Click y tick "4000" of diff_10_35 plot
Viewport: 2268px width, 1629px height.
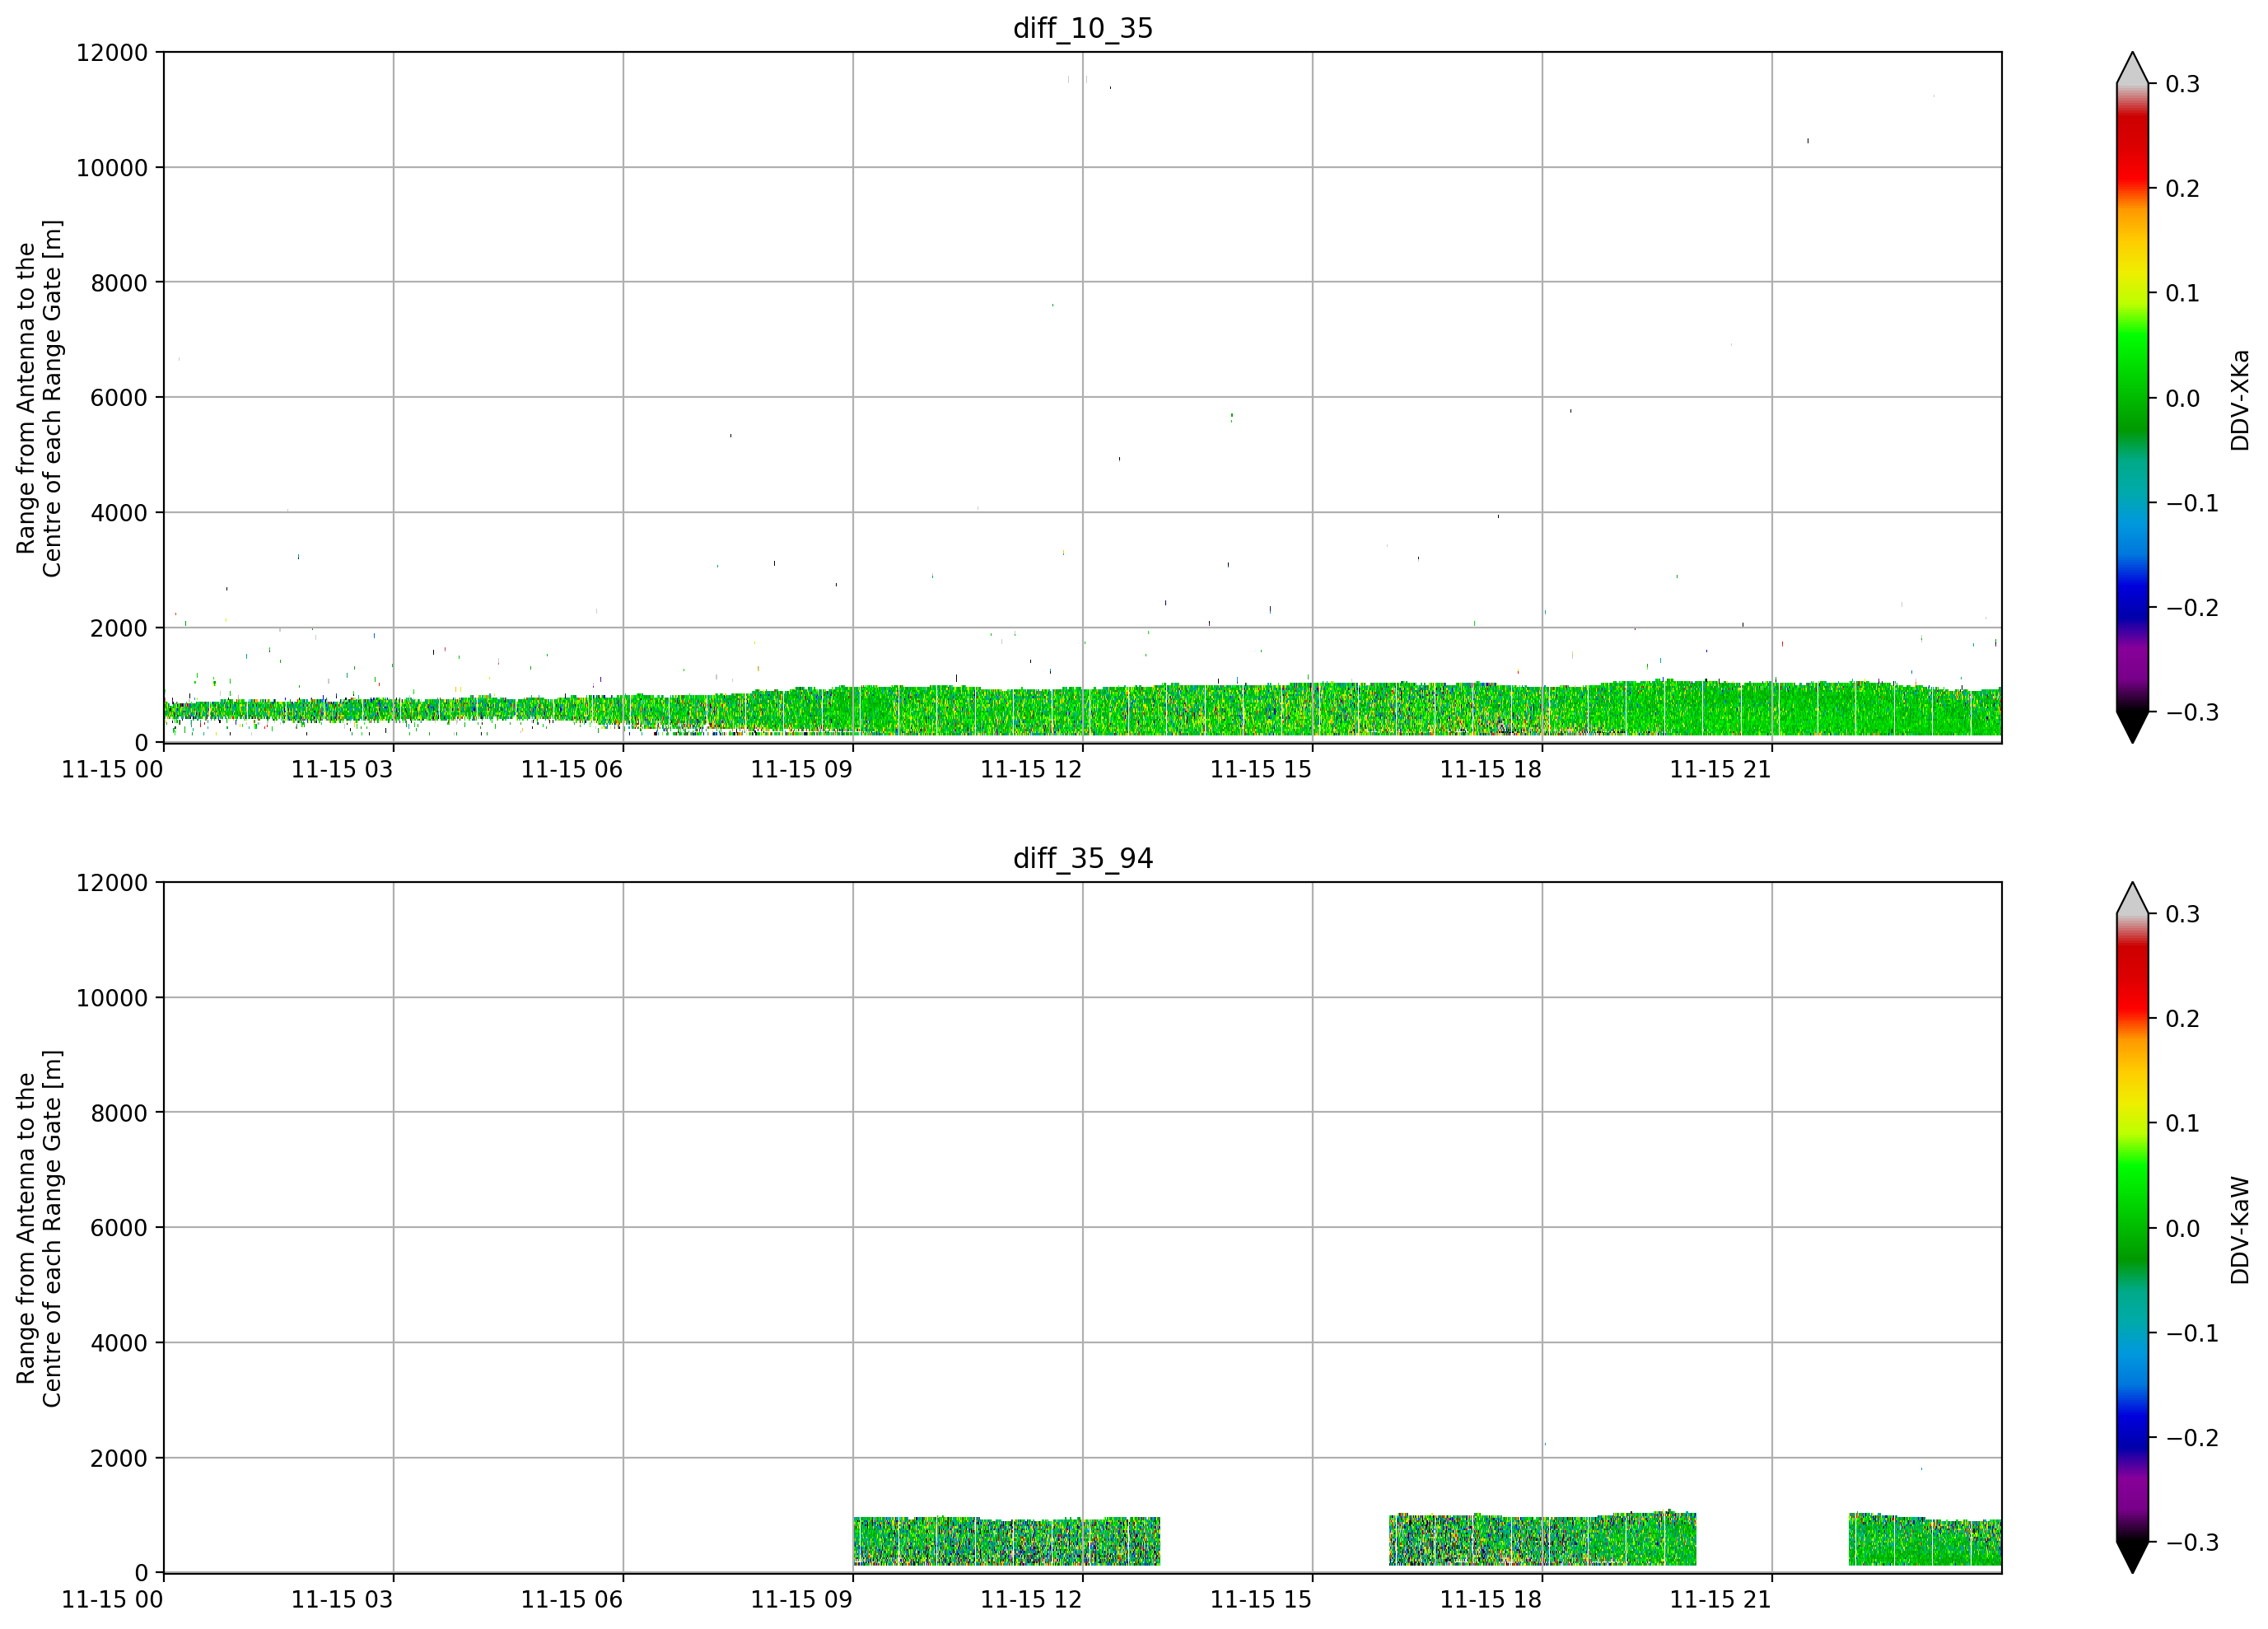(x=119, y=513)
